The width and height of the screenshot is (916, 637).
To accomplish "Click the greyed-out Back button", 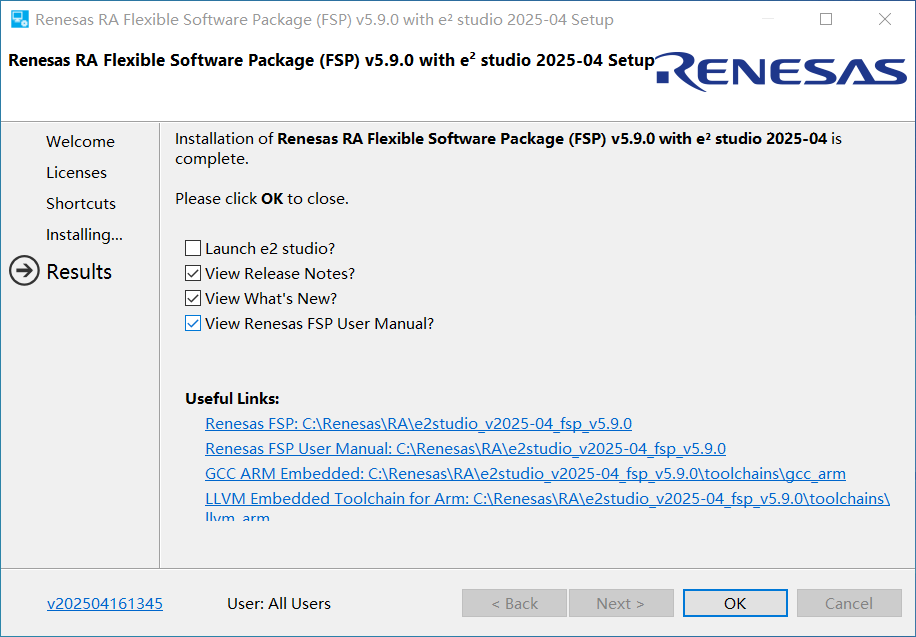I will pos(514,603).
